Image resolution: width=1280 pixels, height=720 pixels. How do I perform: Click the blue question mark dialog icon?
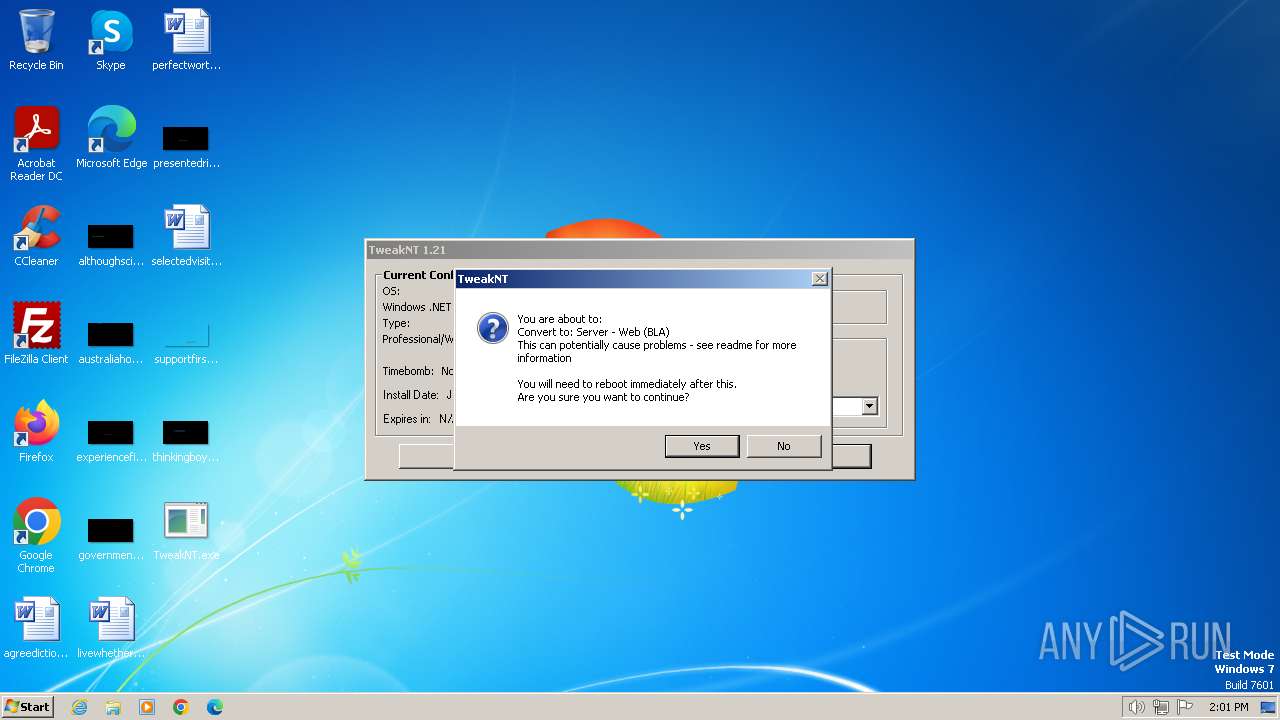492,327
